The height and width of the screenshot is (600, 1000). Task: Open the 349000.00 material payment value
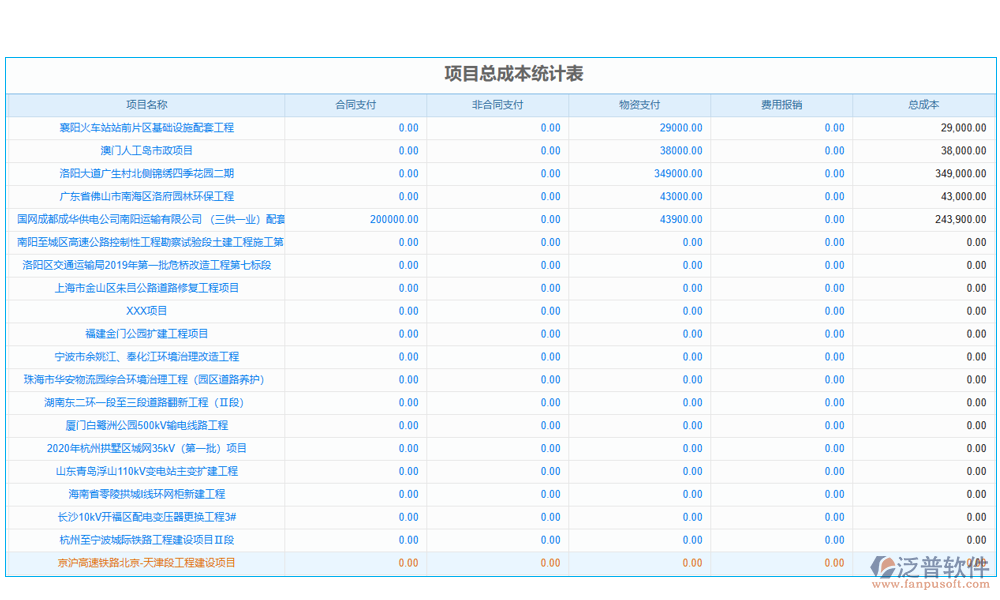click(x=677, y=174)
